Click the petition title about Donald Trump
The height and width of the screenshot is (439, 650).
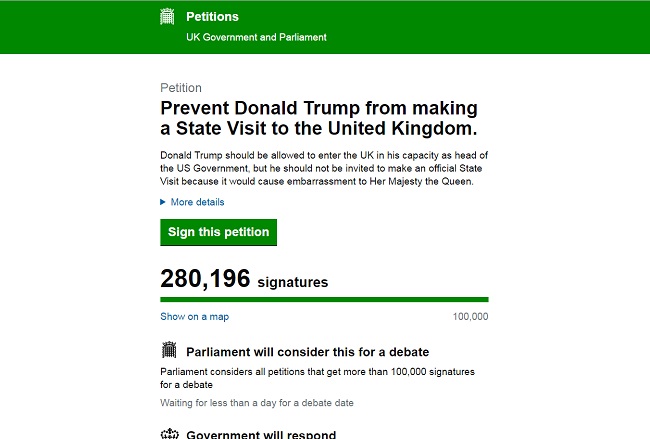(319, 119)
